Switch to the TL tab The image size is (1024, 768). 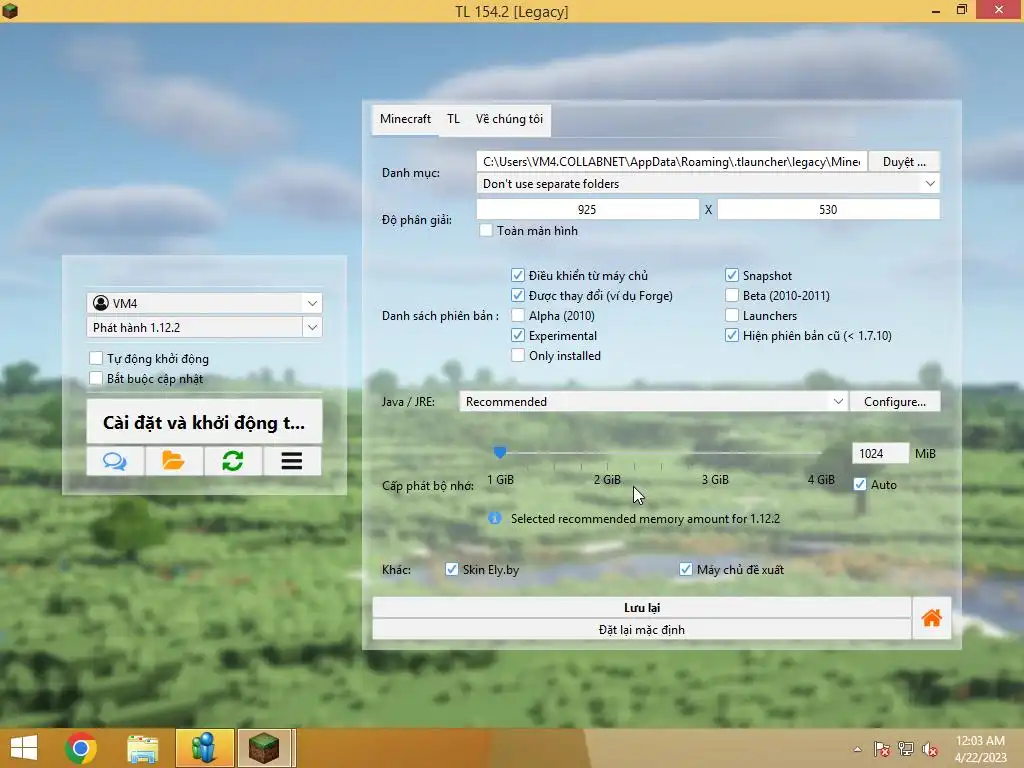pyautogui.click(x=453, y=119)
